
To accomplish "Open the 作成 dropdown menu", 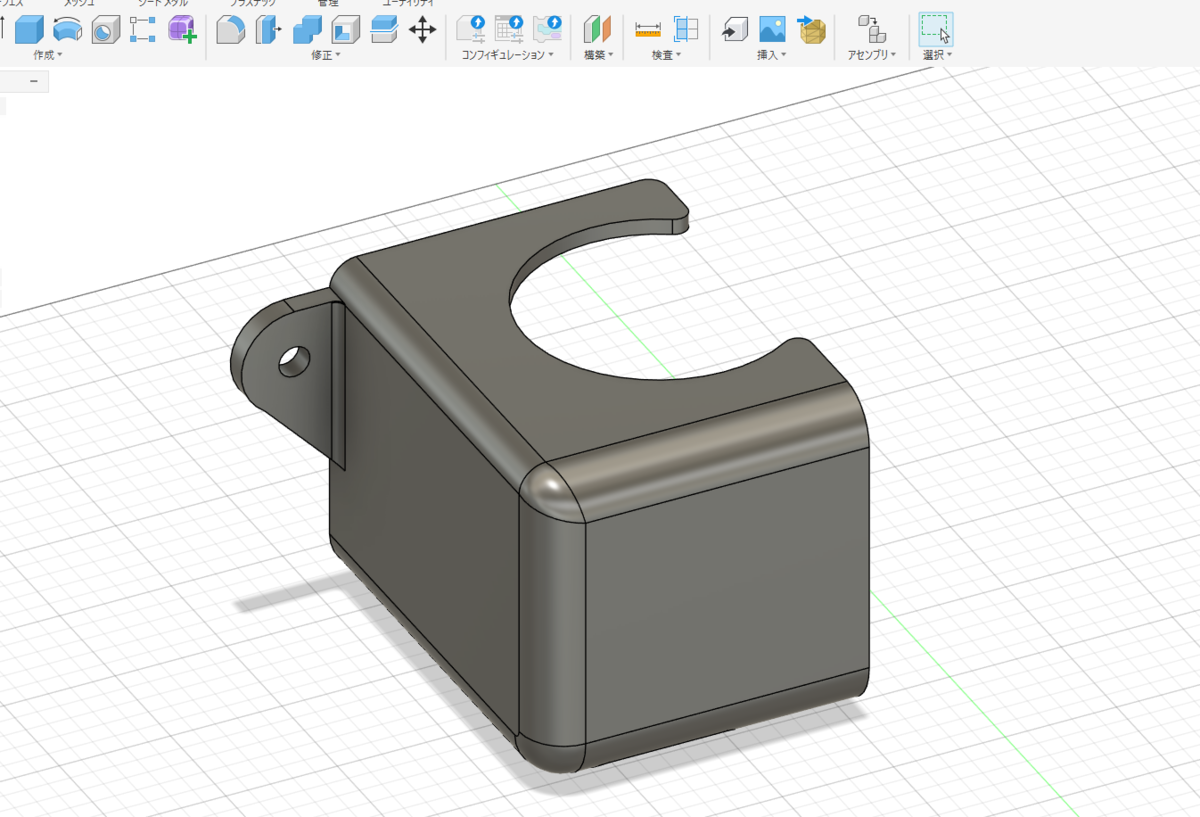I will (48, 55).
